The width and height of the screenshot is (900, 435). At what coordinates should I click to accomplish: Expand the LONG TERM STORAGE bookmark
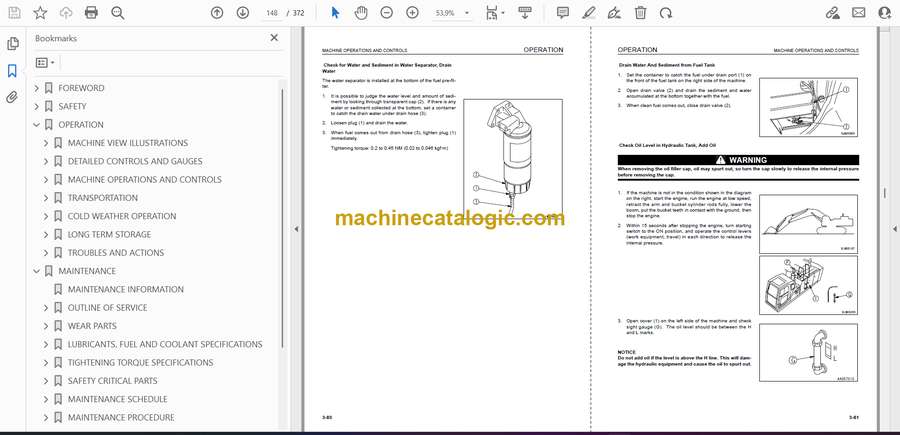46,235
